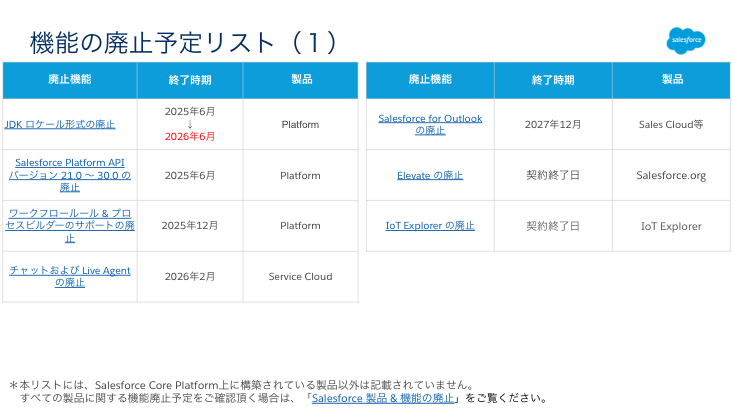The image size is (733, 408).
Task: Click the Sales Cloud等 product cell
Action: pyautogui.click(x=671, y=124)
